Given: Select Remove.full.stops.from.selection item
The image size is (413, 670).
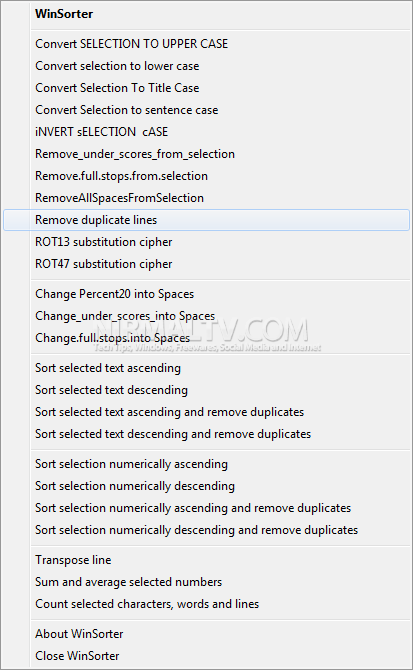Looking at the screenshot, I should [x=206, y=176].
